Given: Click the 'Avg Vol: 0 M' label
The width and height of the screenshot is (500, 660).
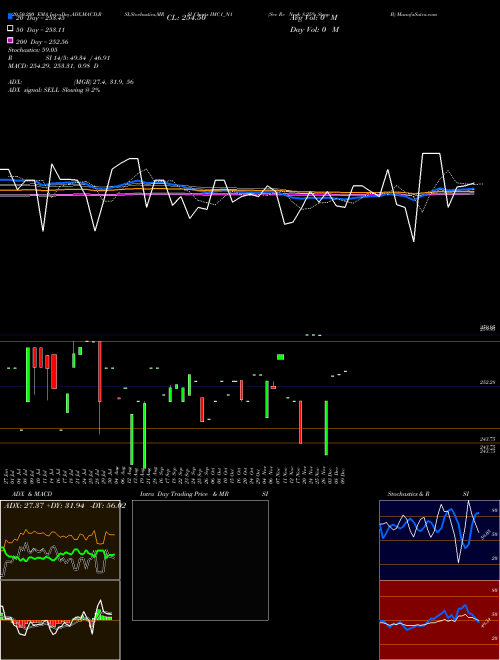Looking at the screenshot, I should [x=314, y=18].
